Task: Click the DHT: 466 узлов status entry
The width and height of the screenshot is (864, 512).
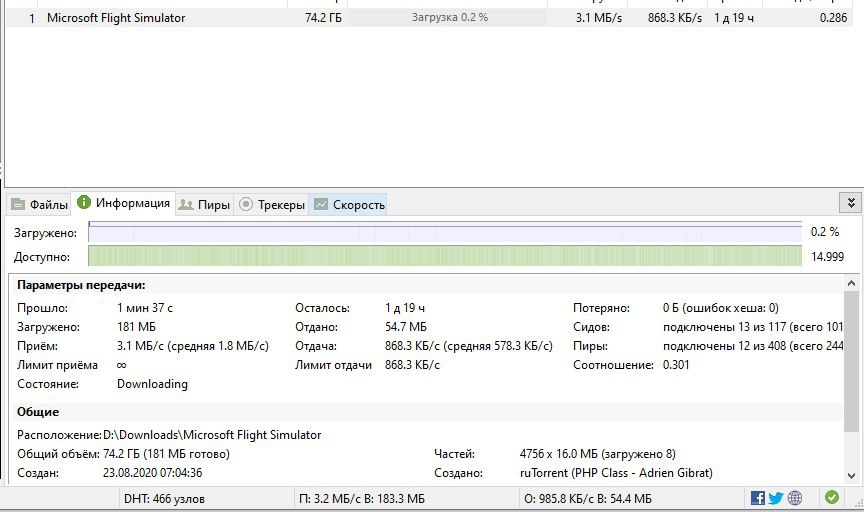Action: click(164, 499)
